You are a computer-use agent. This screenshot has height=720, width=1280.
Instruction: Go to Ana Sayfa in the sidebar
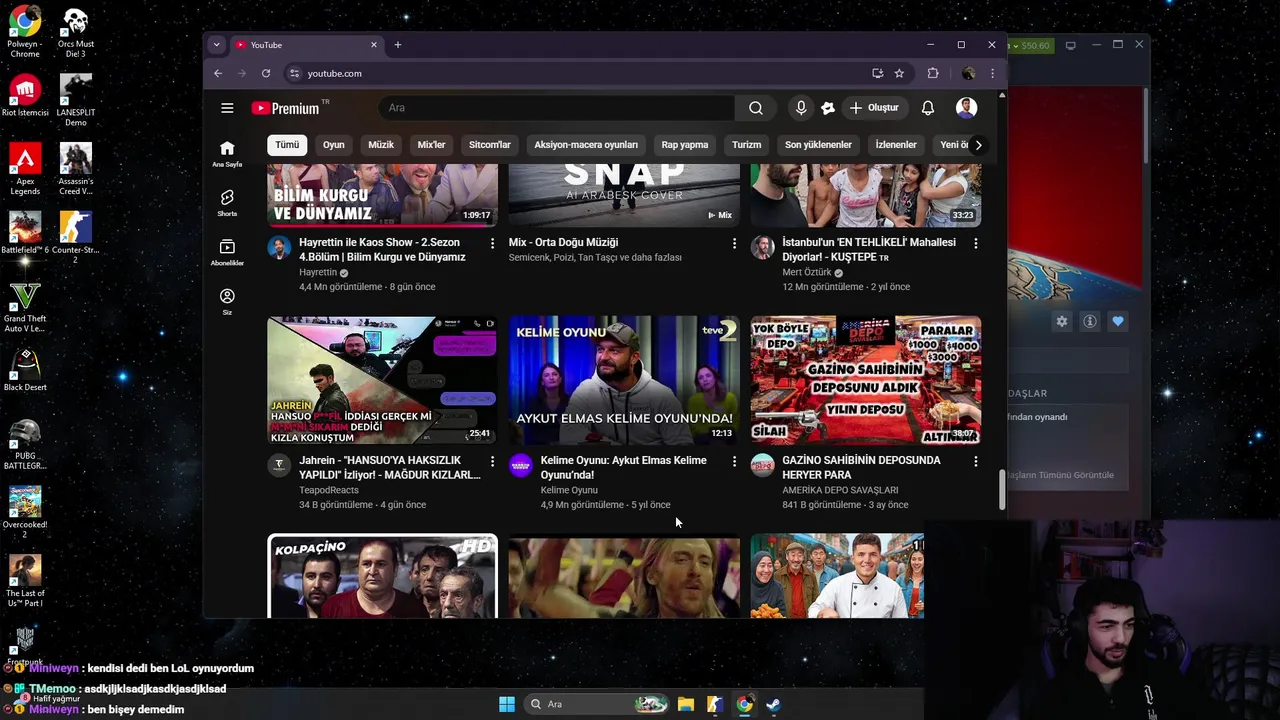pyautogui.click(x=227, y=153)
